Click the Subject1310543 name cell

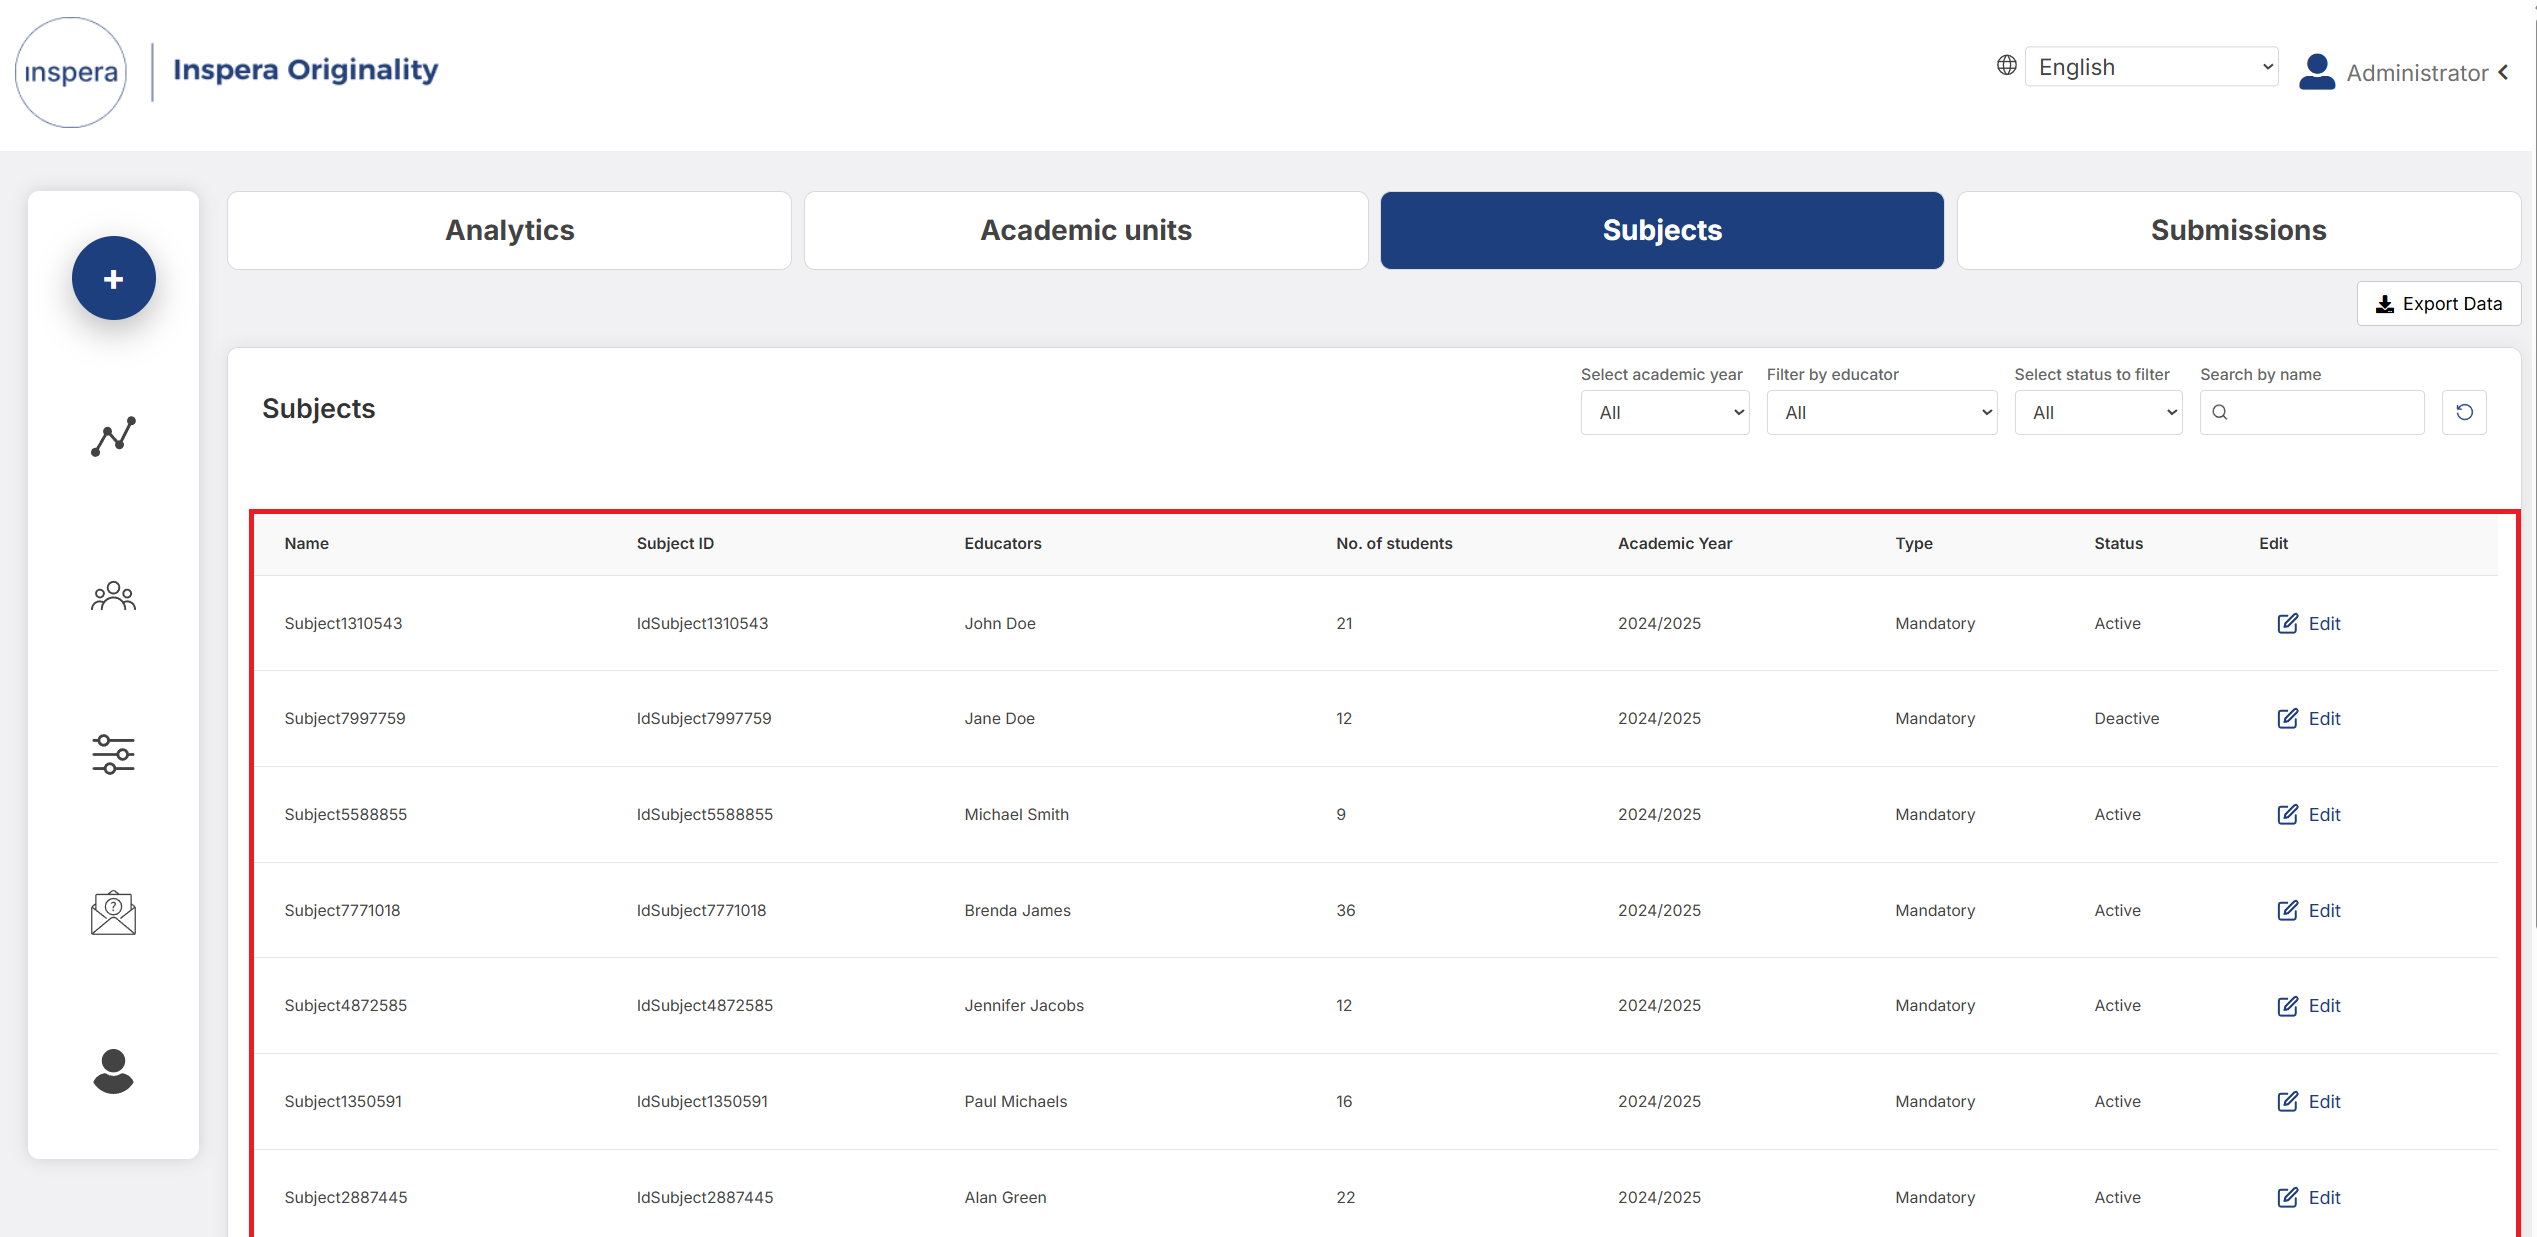(343, 623)
